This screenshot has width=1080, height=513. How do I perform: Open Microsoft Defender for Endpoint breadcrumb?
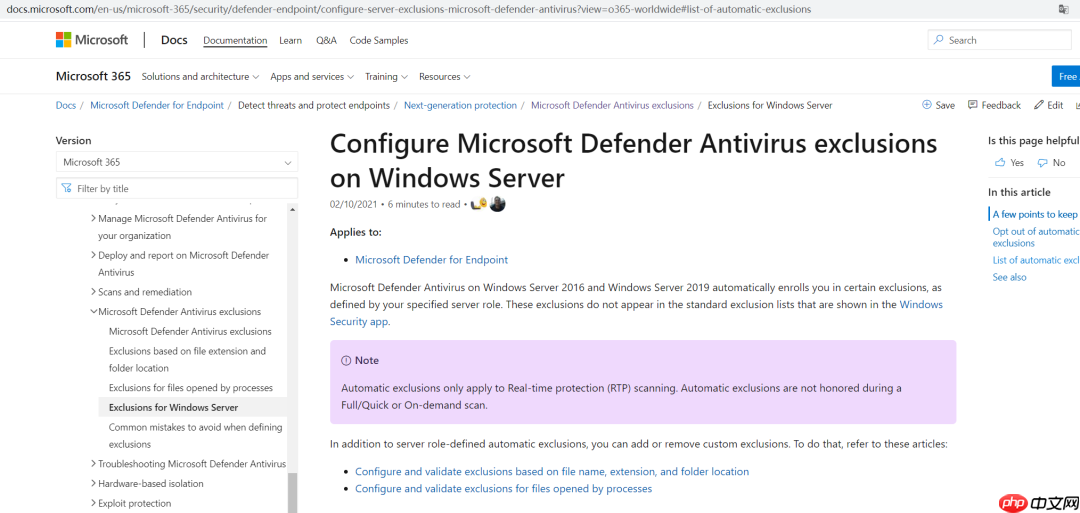point(157,105)
